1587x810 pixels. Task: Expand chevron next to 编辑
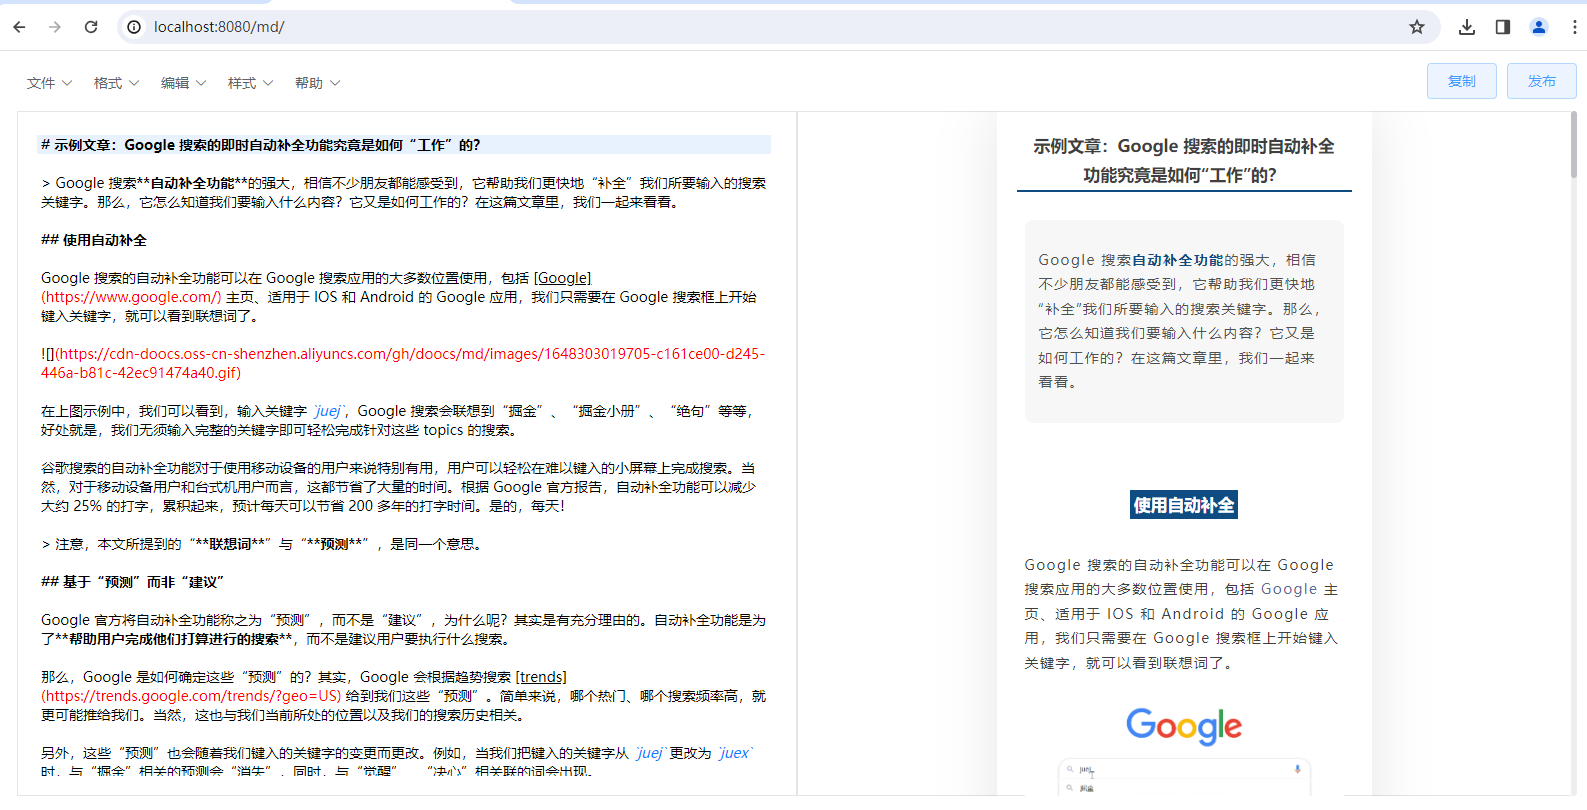point(201,83)
